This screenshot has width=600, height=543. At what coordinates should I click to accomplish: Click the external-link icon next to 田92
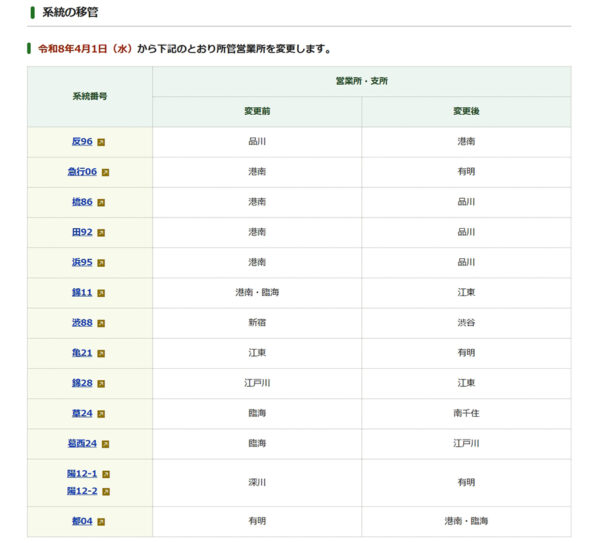click(x=101, y=233)
